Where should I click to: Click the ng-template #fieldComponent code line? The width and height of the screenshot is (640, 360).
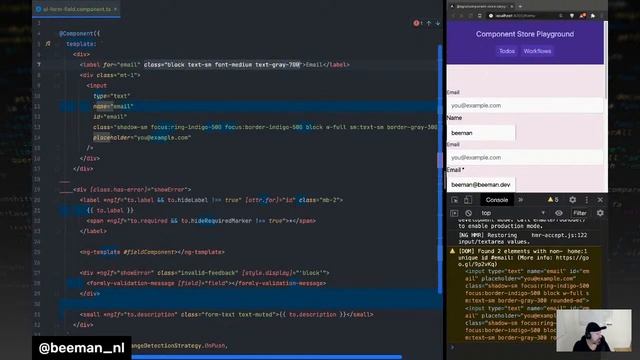(152, 252)
